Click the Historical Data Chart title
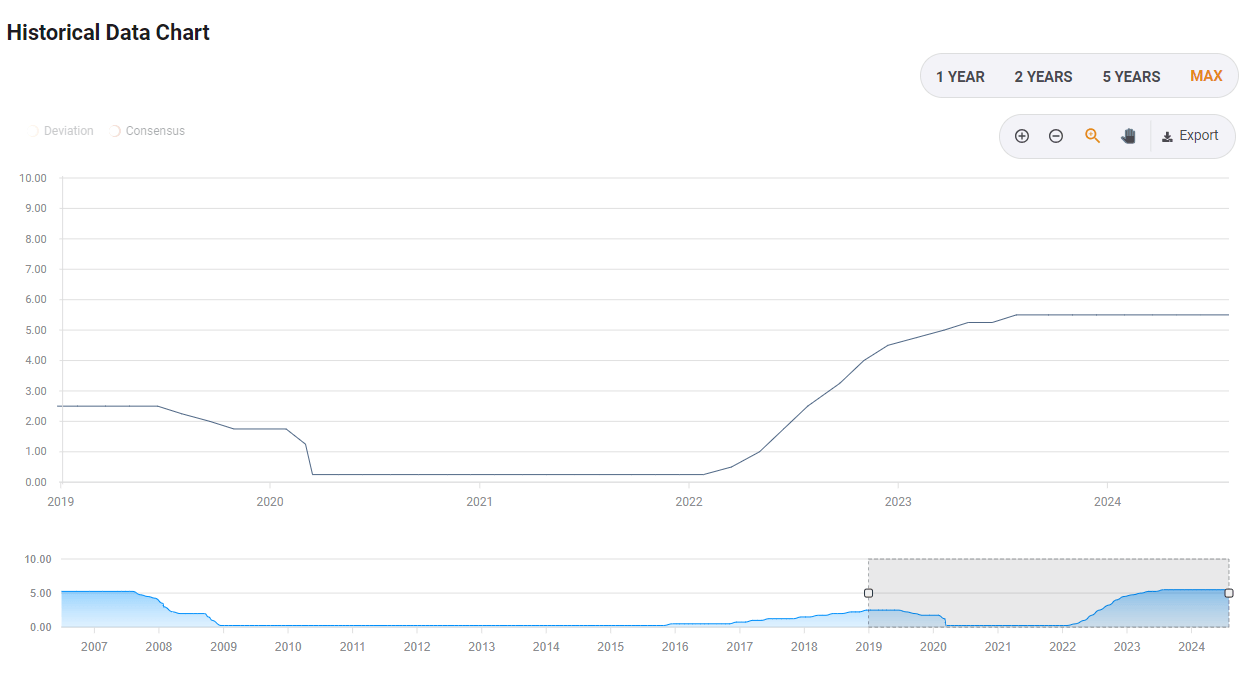Viewport: 1247px width, 680px height. click(107, 32)
